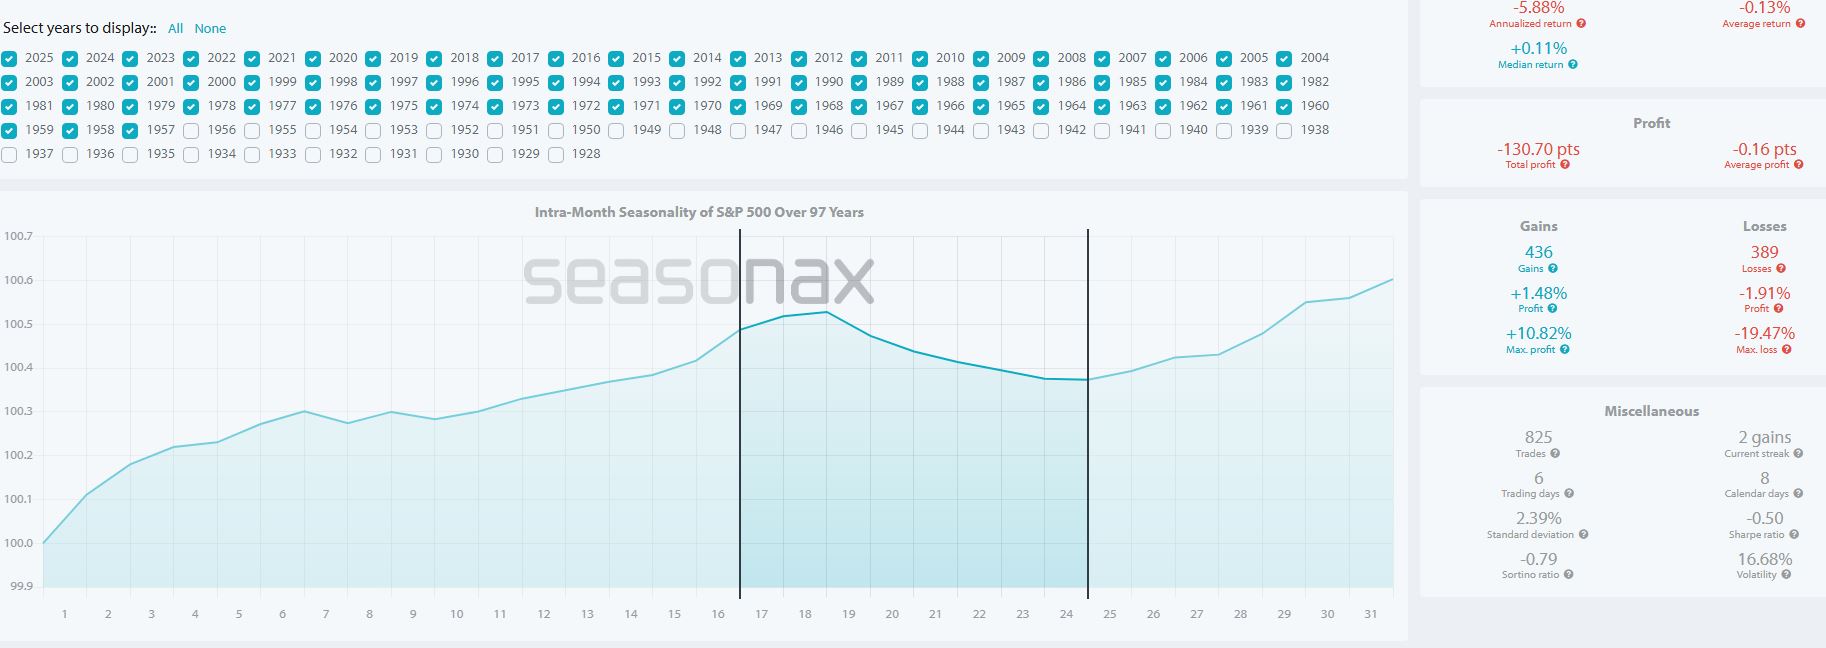Image resolution: width=1826 pixels, height=648 pixels.
Task: Click the Sharpe ratio help icon
Action: 1794,535
